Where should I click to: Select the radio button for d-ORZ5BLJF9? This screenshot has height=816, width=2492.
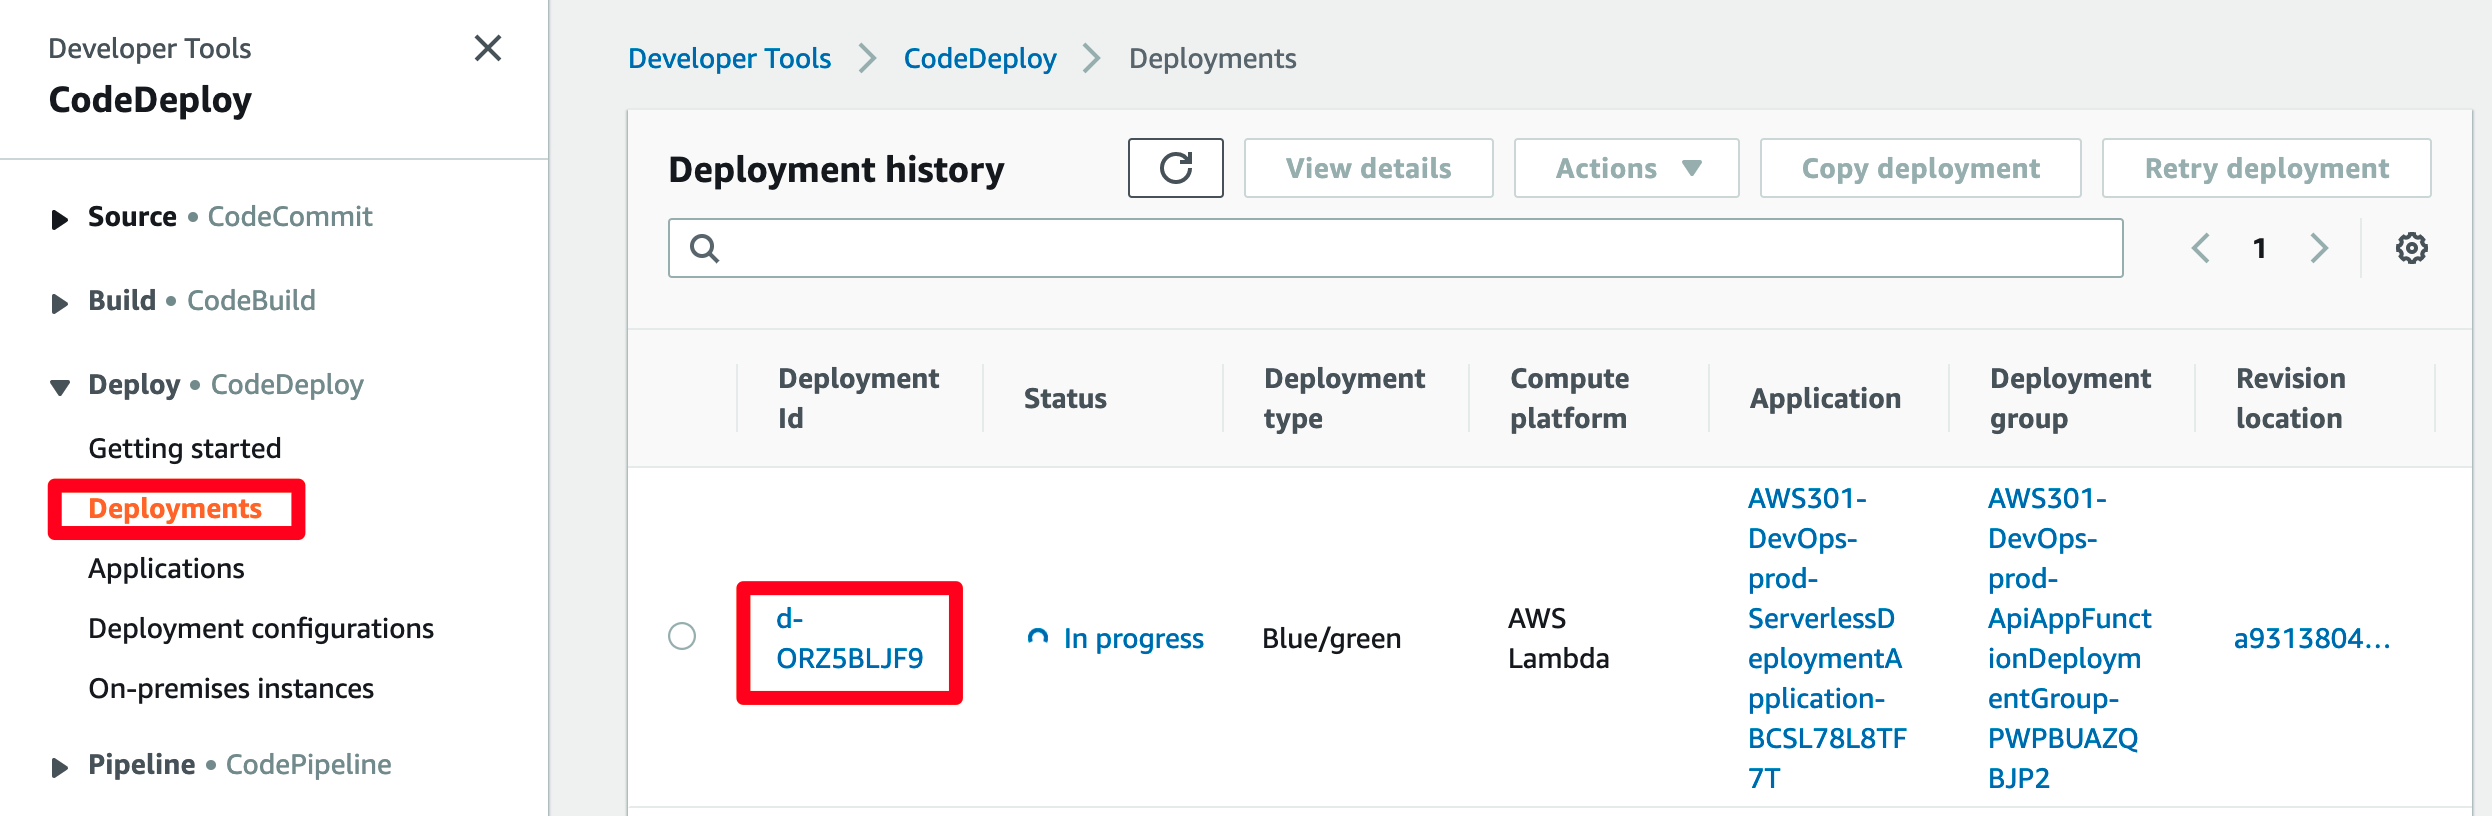[x=682, y=636]
